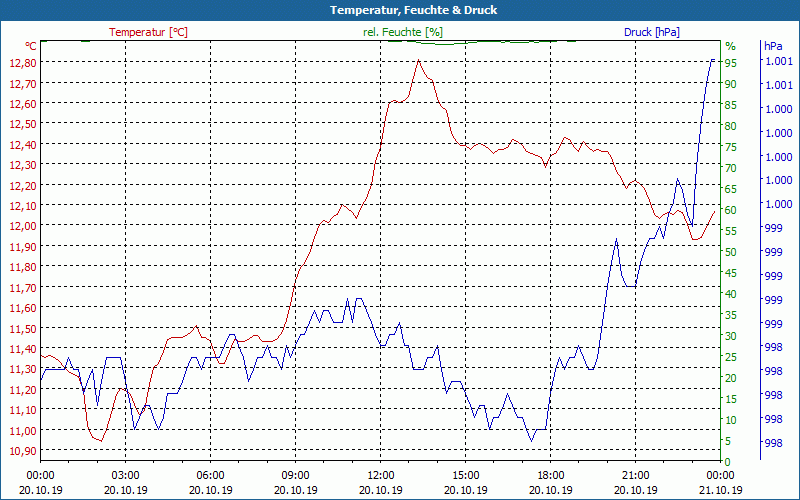Click the 5 humidity axis value
The image size is (800, 500).
pos(728,441)
